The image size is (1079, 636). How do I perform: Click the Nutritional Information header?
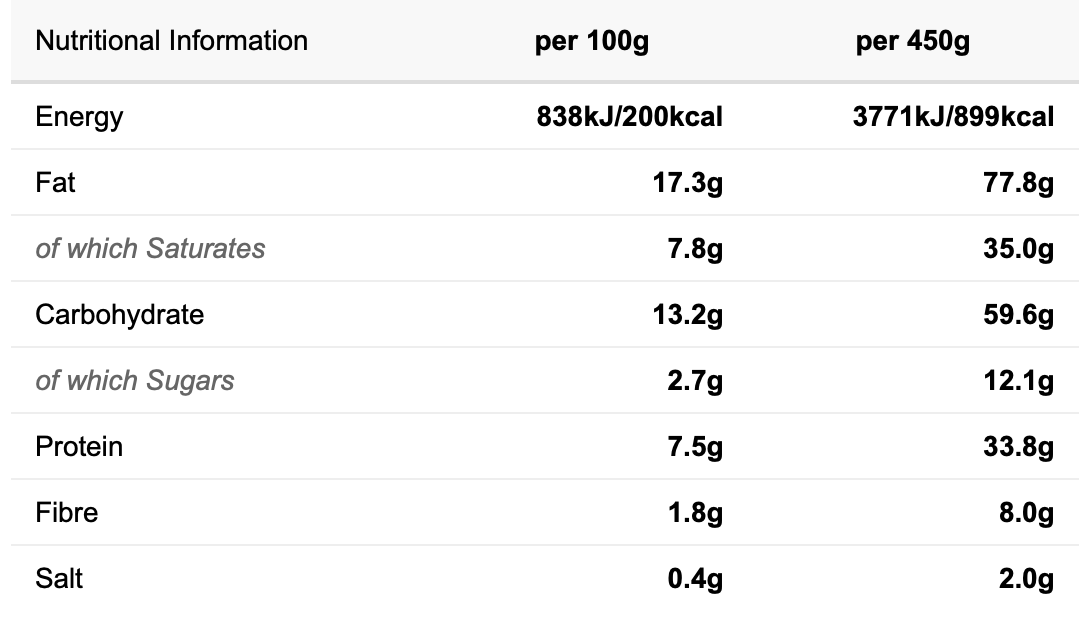pos(171,41)
